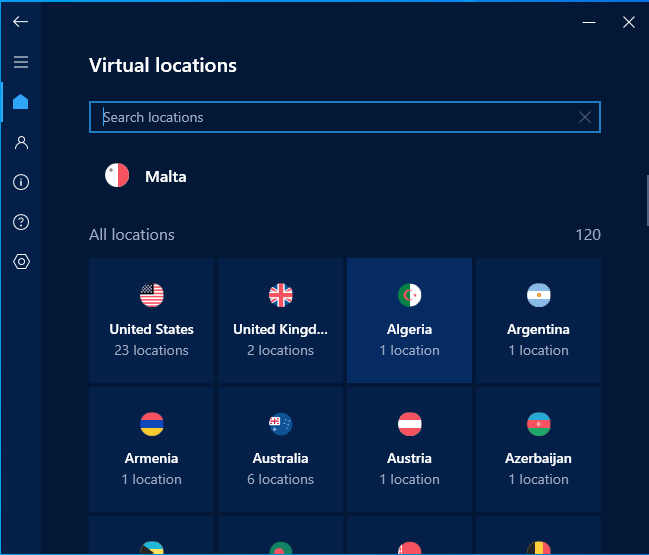The height and width of the screenshot is (555, 649).
Task: Click the Search locations input field
Action: pyautogui.click(x=330, y=117)
